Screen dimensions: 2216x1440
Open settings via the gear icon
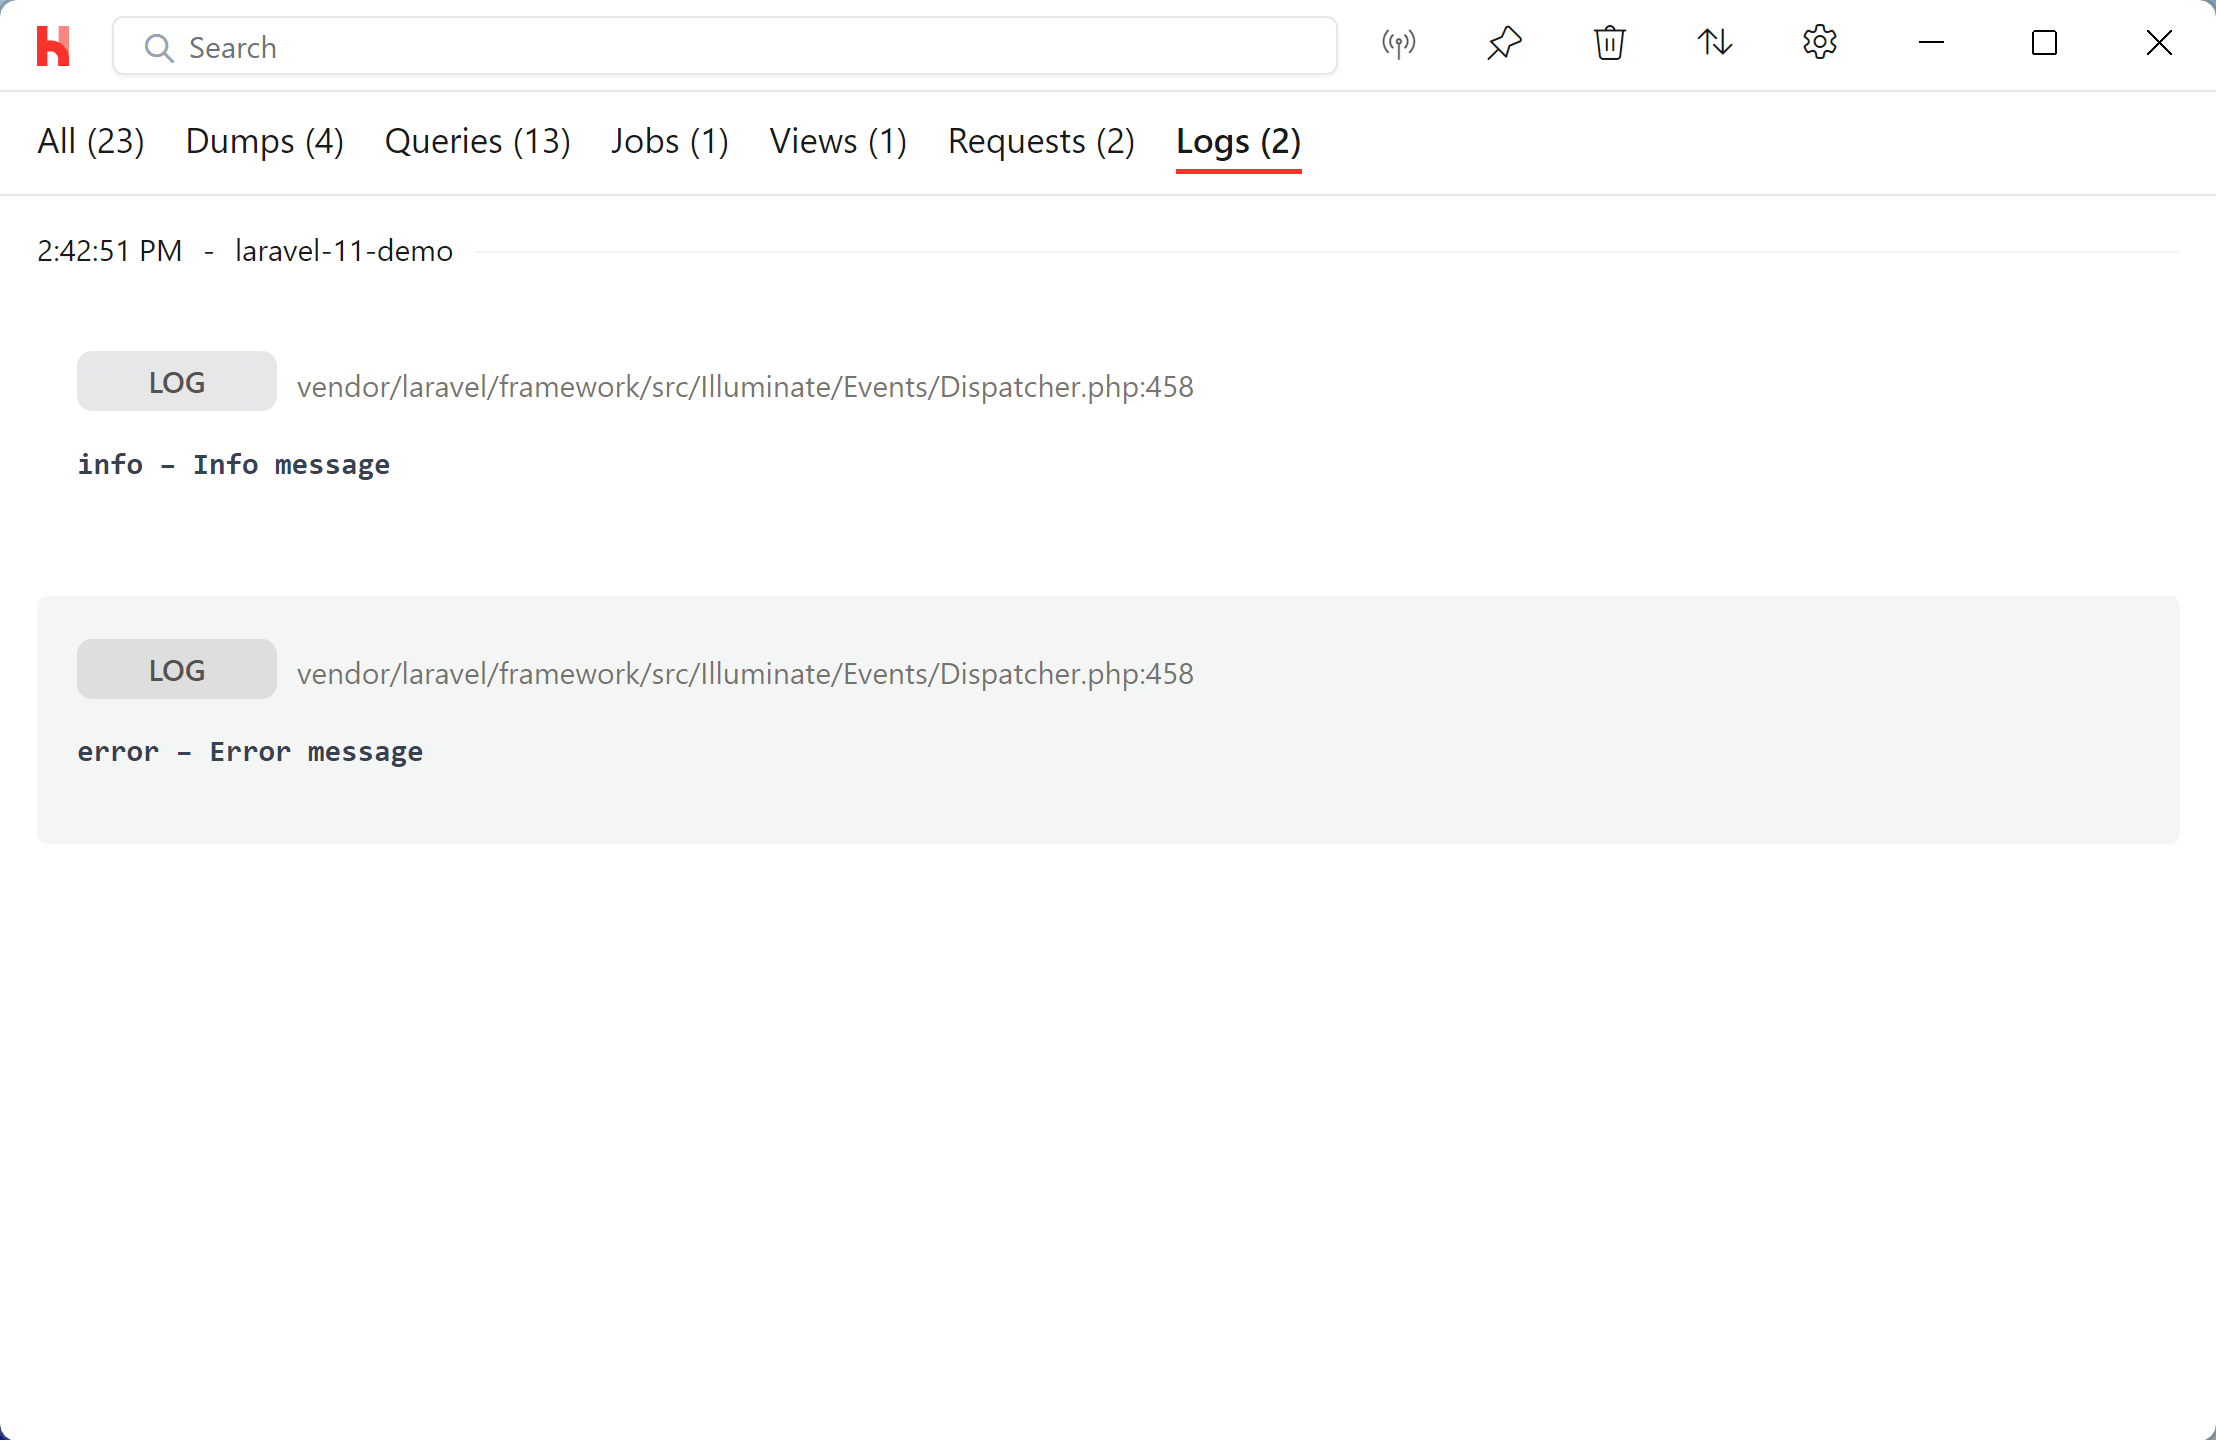[1819, 43]
